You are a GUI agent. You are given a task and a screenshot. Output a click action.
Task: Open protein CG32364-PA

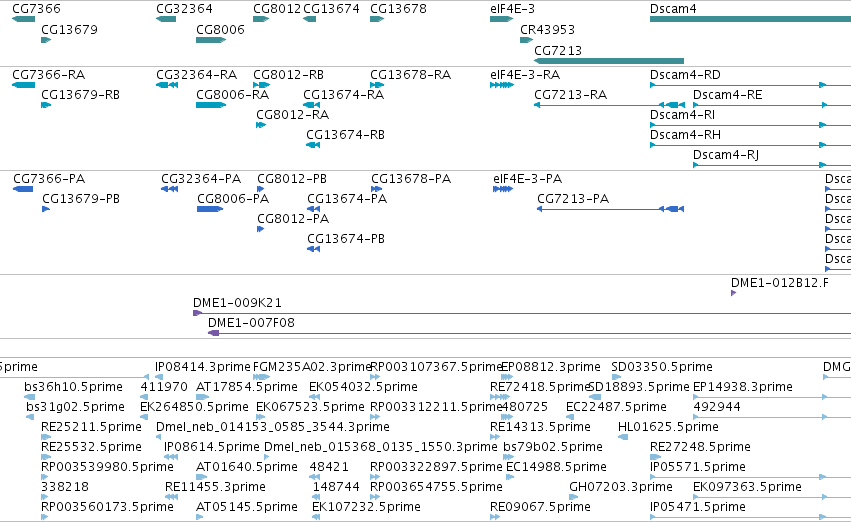pyautogui.click(x=201, y=179)
